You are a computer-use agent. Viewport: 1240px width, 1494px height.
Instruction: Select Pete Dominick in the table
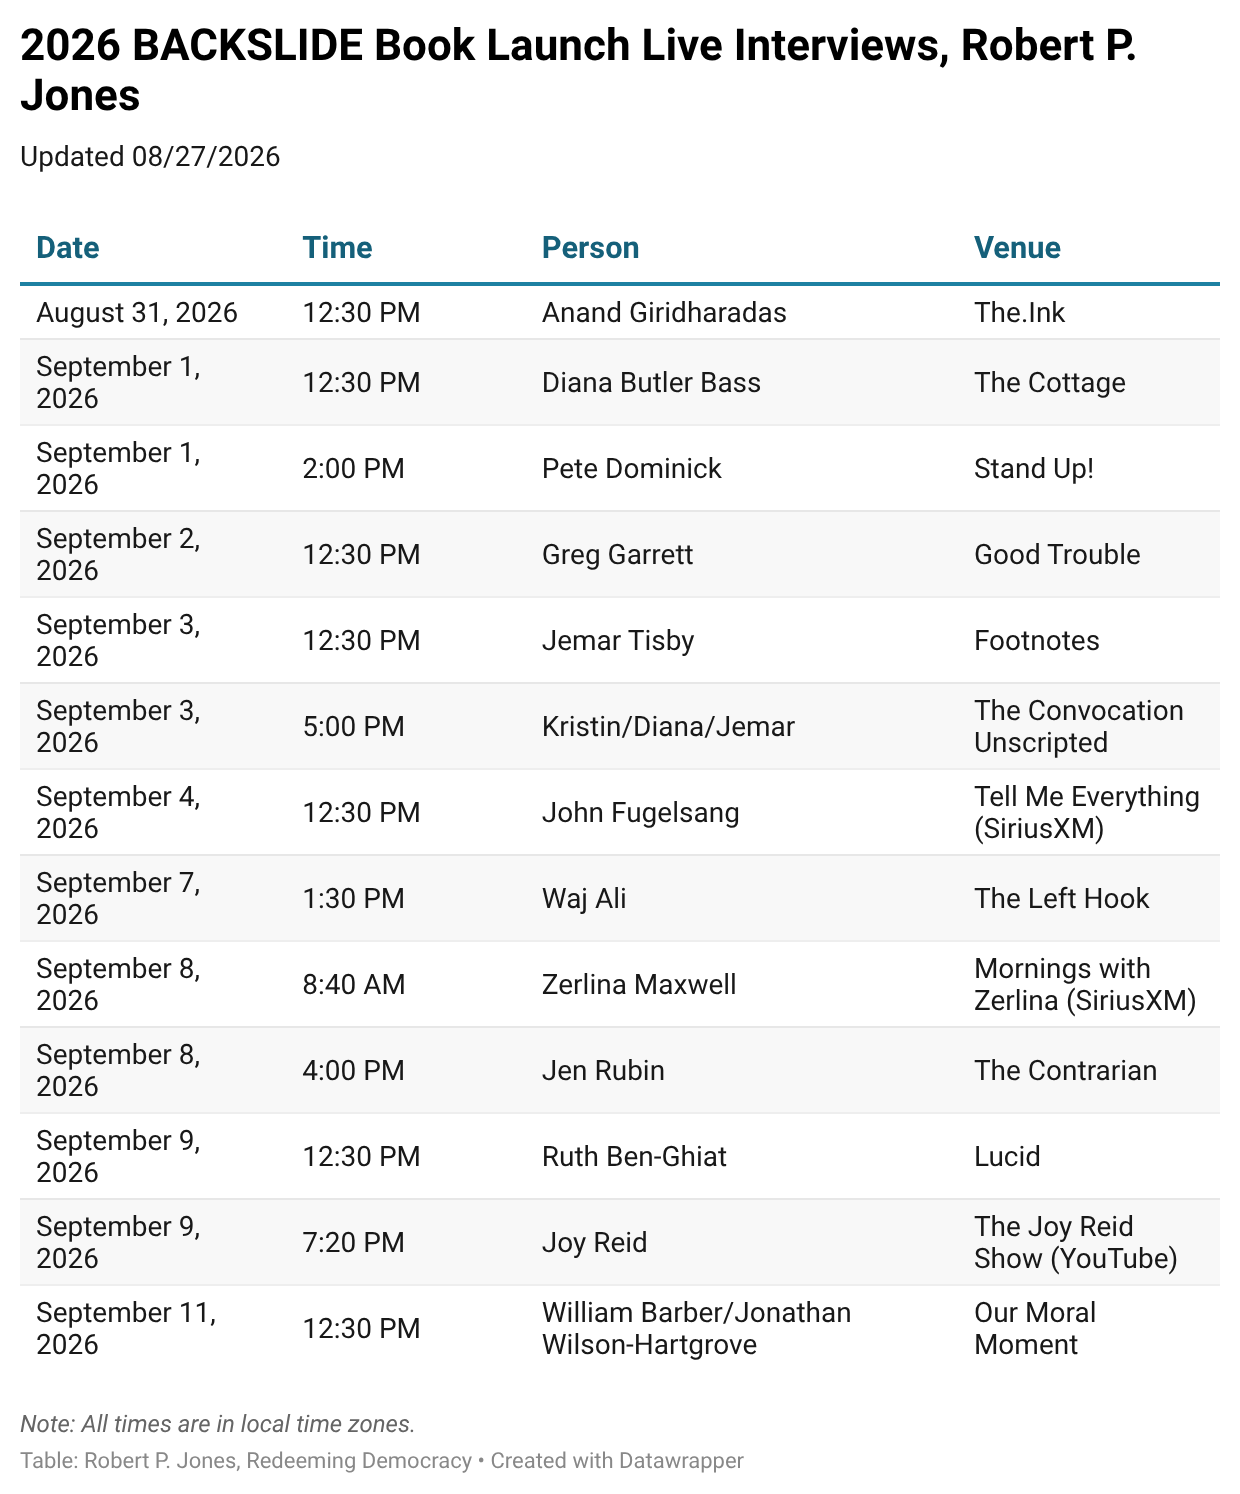click(x=631, y=469)
